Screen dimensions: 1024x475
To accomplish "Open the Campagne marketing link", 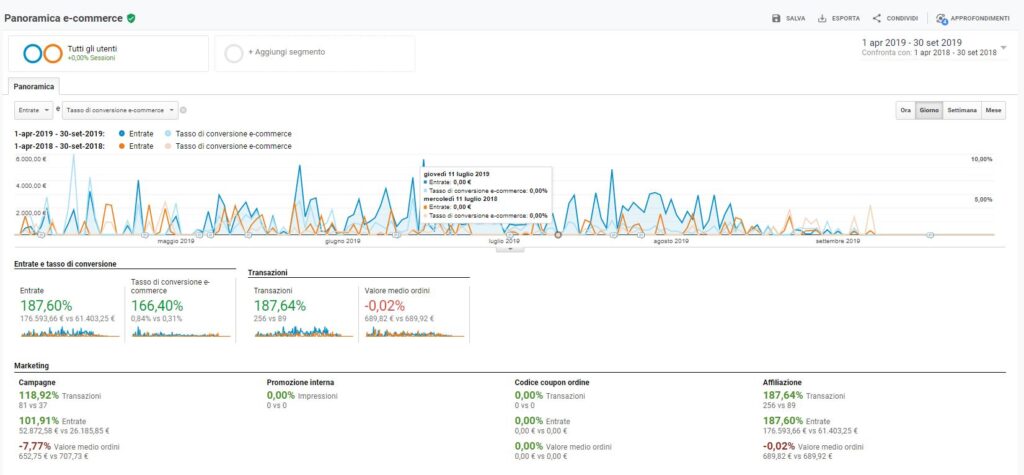I will [x=38, y=382].
